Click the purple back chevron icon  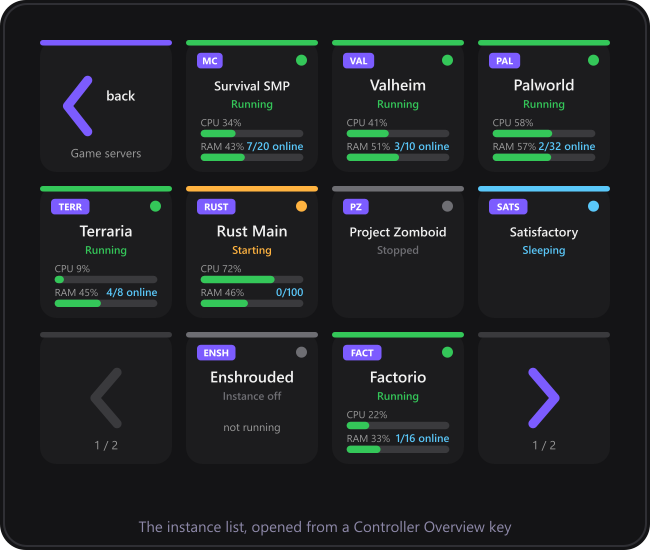pos(78,106)
